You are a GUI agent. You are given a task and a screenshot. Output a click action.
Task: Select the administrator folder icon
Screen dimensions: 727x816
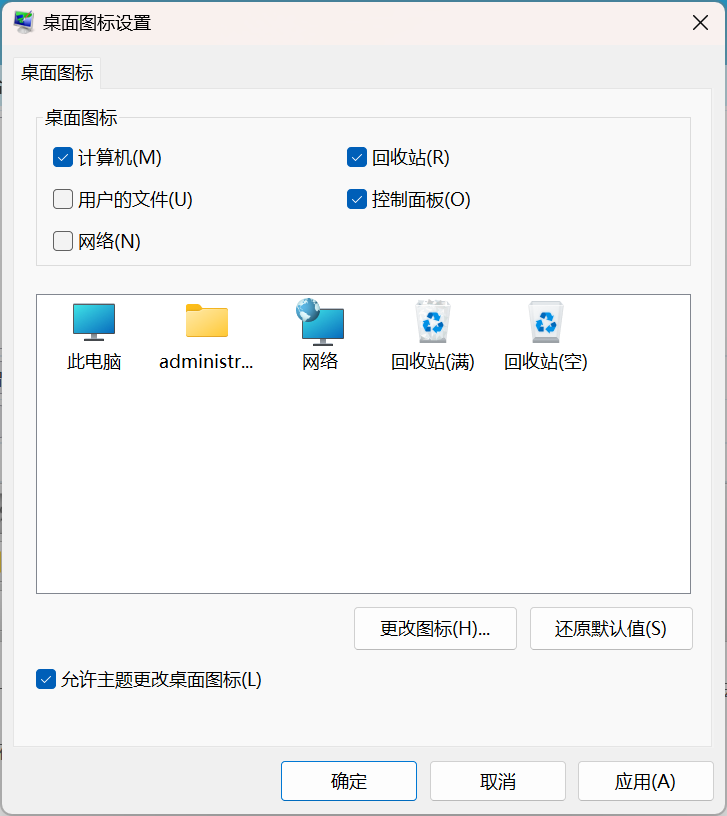coord(207,322)
